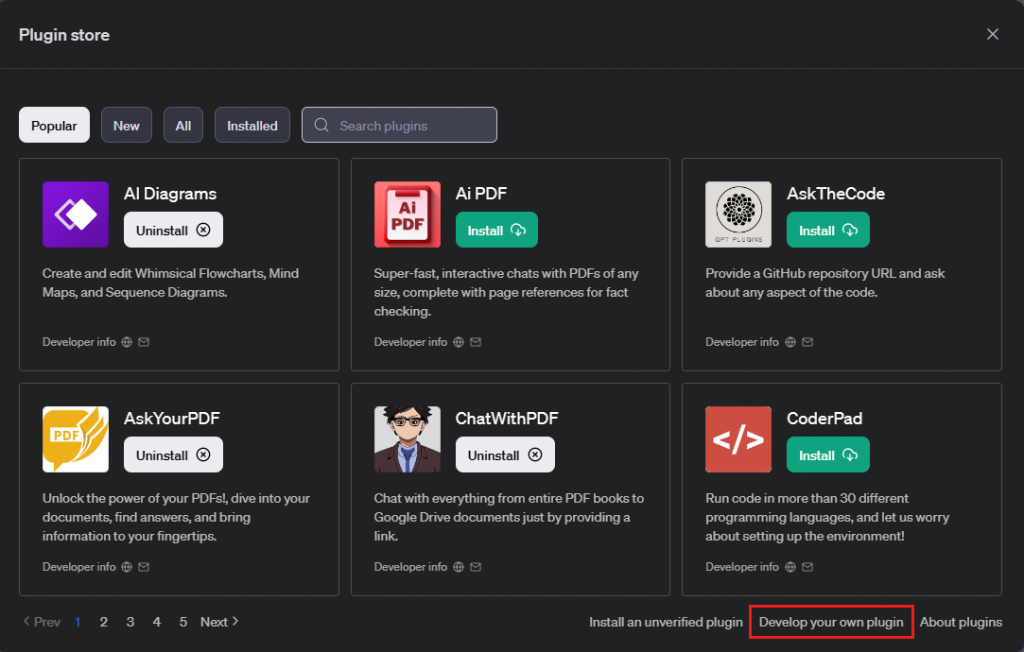Image resolution: width=1024 pixels, height=652 pixels.
Task: Uninstall the AskYourPDF plugin
Action: 173,455
